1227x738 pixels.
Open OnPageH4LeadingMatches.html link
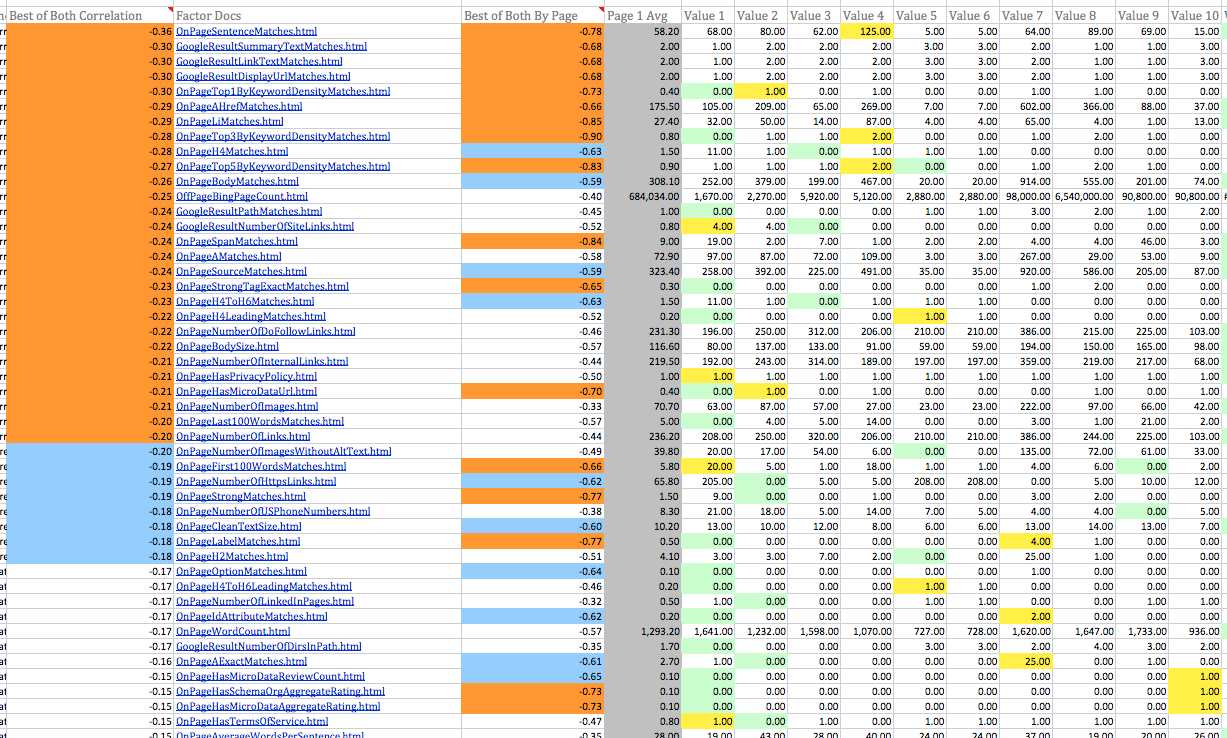point(251,317)
